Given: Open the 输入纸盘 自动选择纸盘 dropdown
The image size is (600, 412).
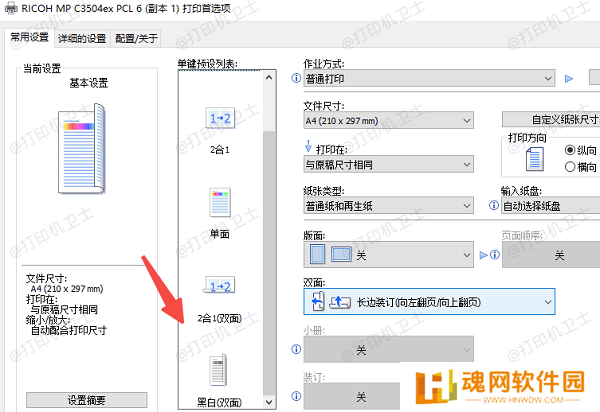Looking at the screenshot, I should (551, 205).
